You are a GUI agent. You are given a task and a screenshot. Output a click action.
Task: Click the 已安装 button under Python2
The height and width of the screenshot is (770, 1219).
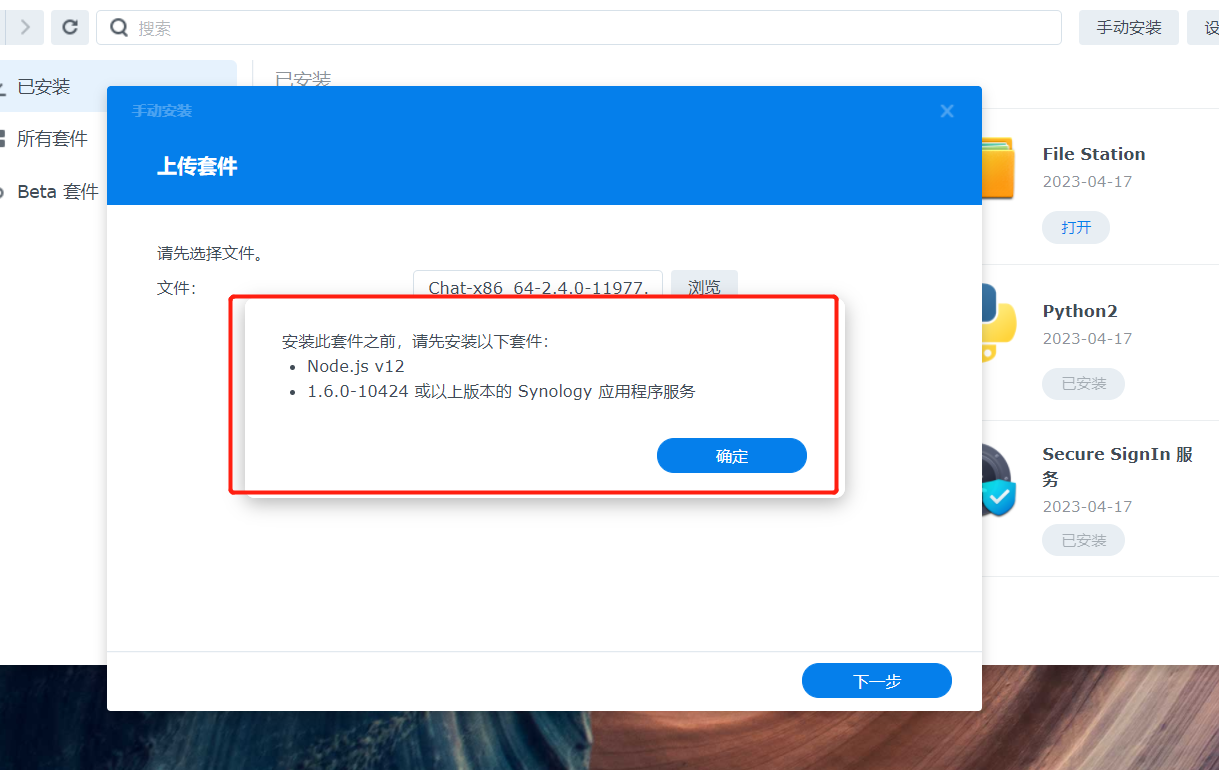(1084, 383)
